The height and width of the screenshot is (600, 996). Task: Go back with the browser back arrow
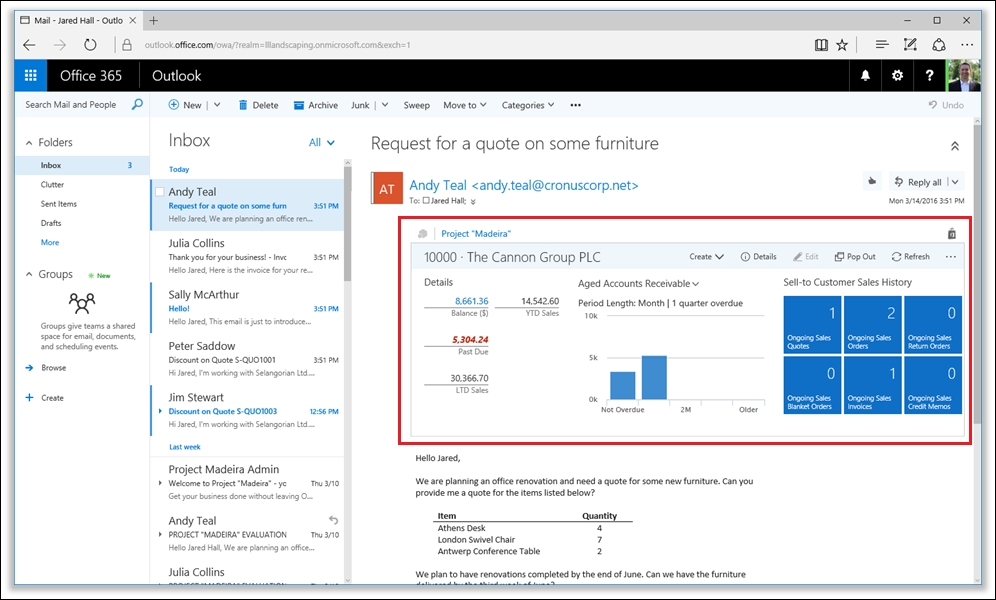29,44
